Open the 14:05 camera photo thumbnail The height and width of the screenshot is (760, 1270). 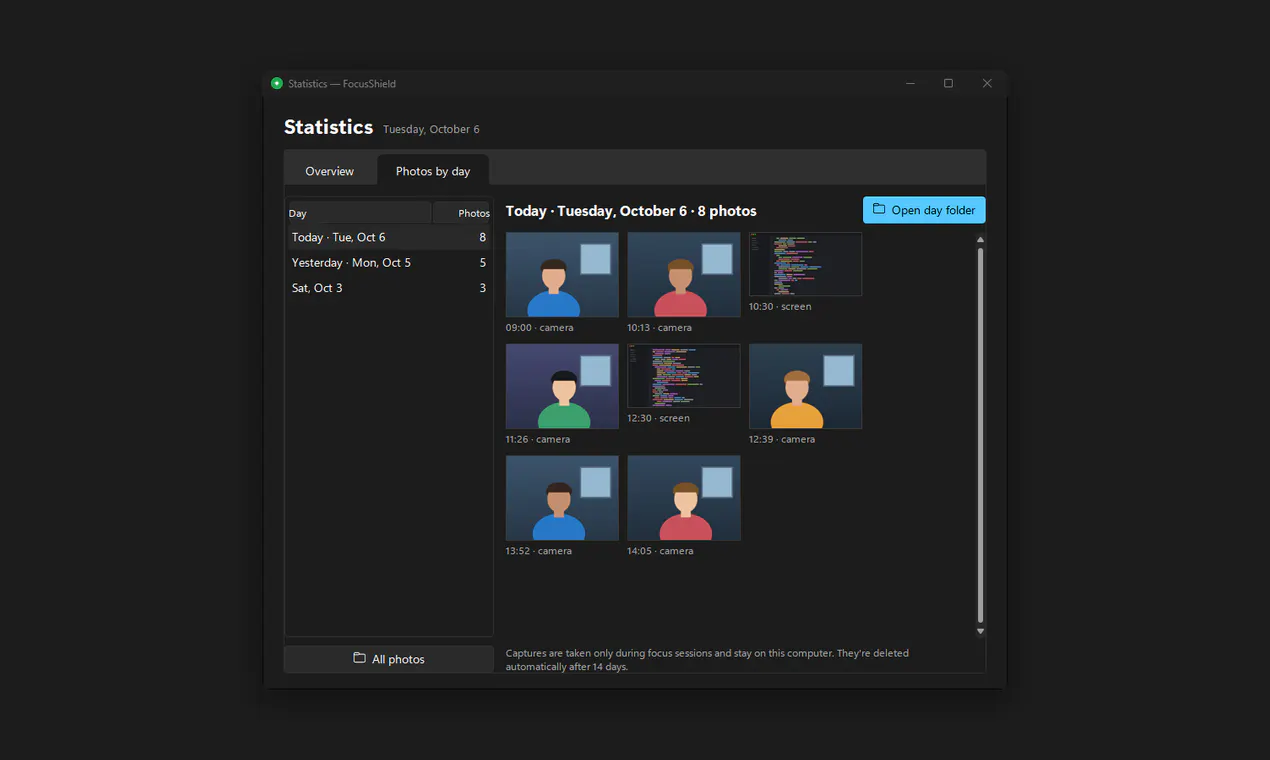point(684,498)
